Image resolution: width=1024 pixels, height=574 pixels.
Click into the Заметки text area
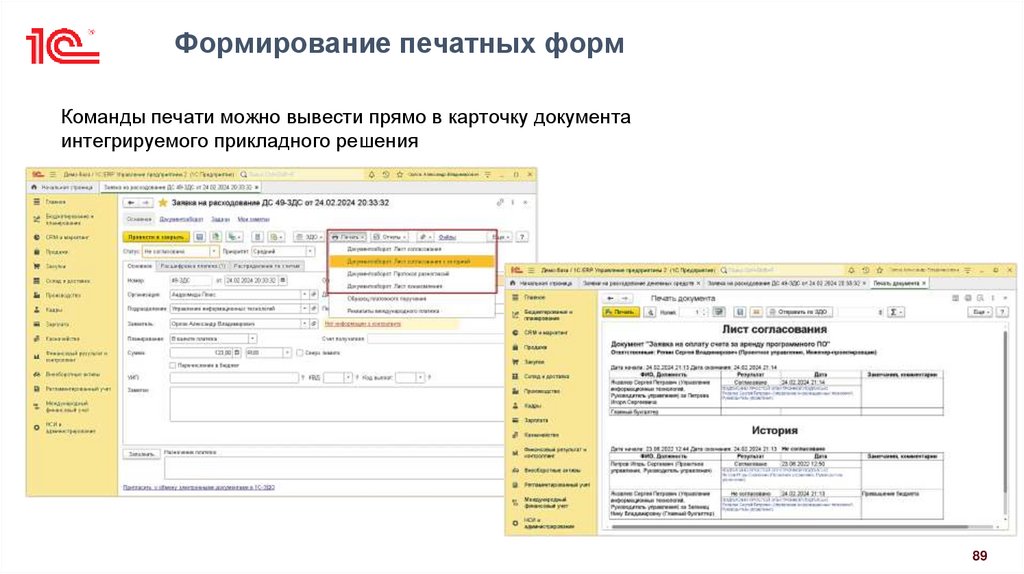(336, 404)
